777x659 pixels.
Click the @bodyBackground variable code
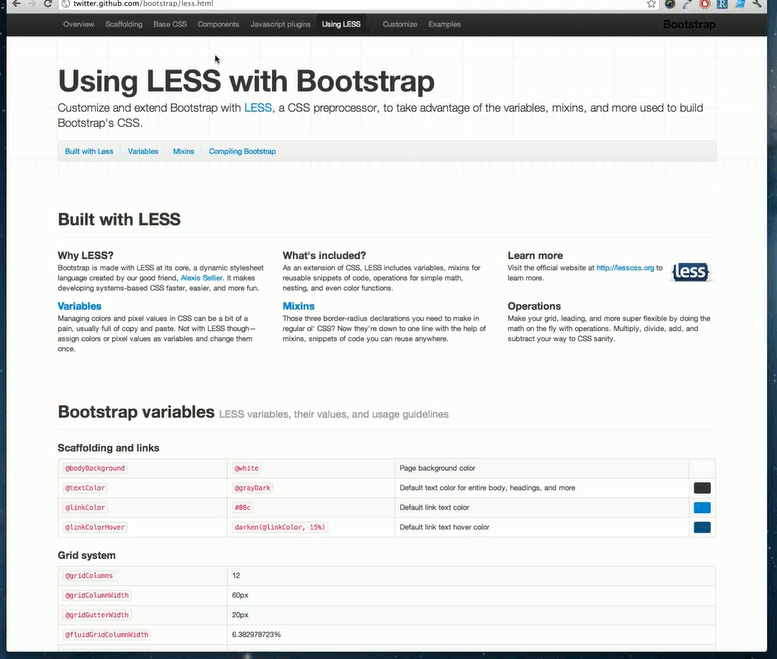95,468
